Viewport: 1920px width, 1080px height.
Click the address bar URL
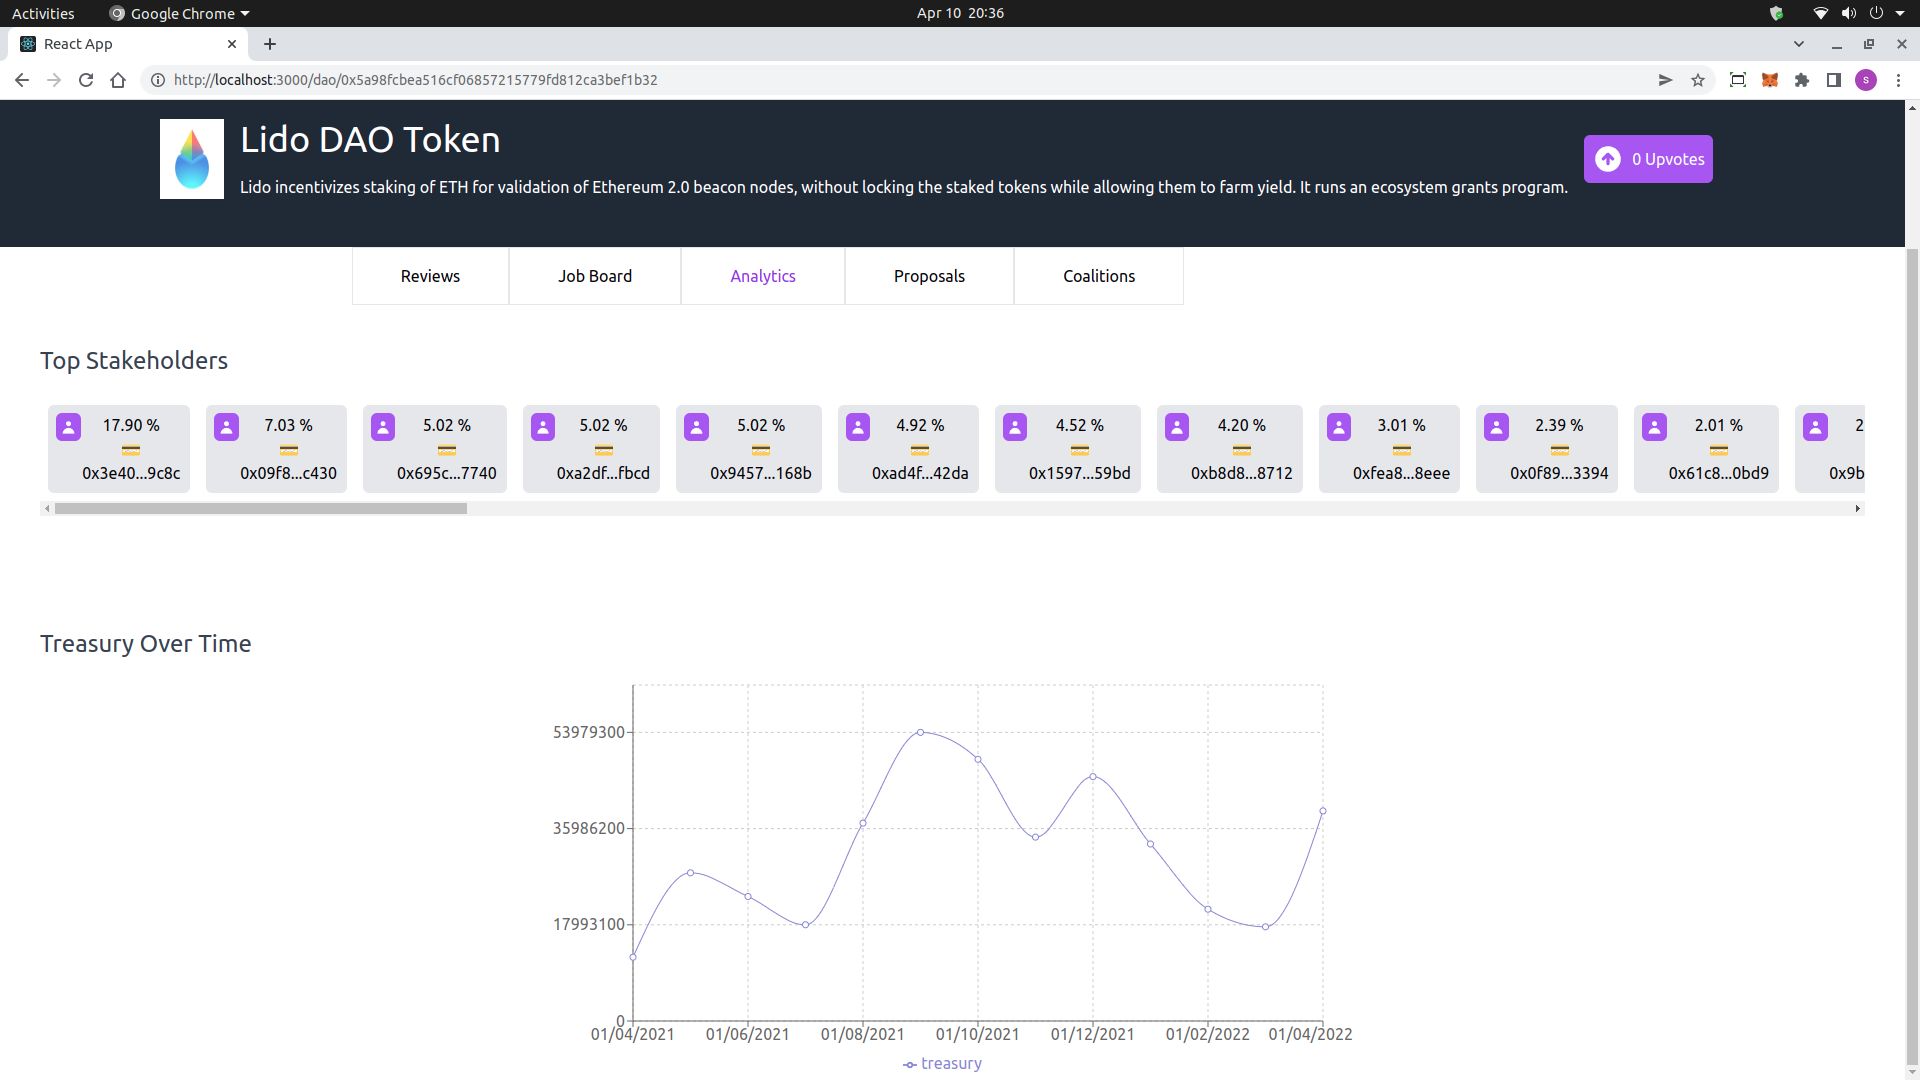click(x=415, y=80)
